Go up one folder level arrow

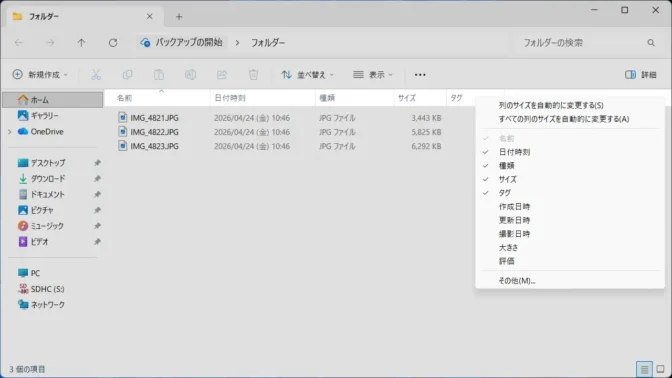81,43
